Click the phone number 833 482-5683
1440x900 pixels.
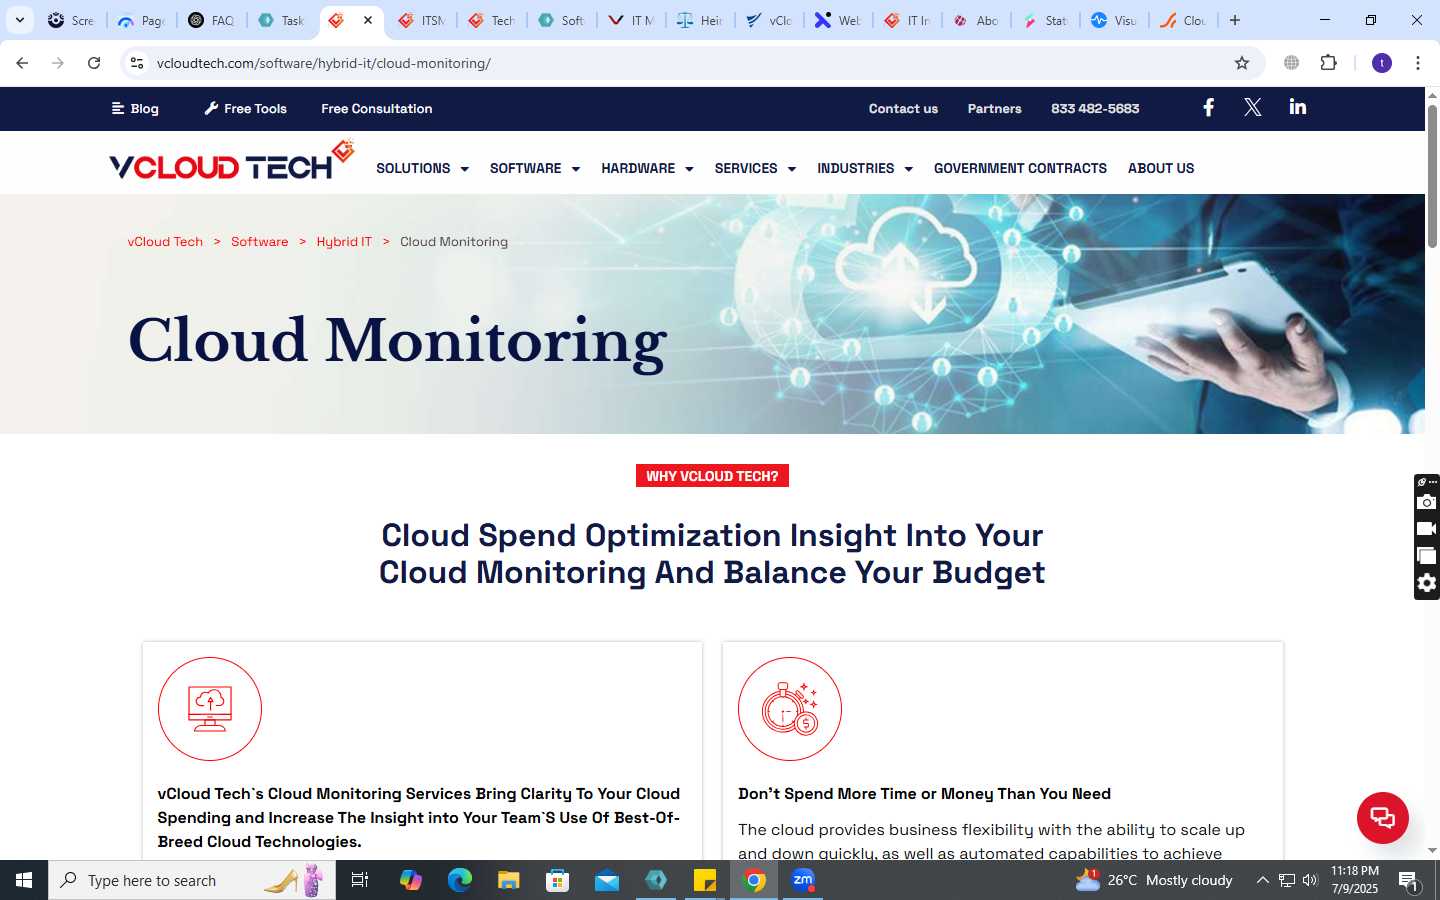pyautogui.click(x=1095, y=108)
